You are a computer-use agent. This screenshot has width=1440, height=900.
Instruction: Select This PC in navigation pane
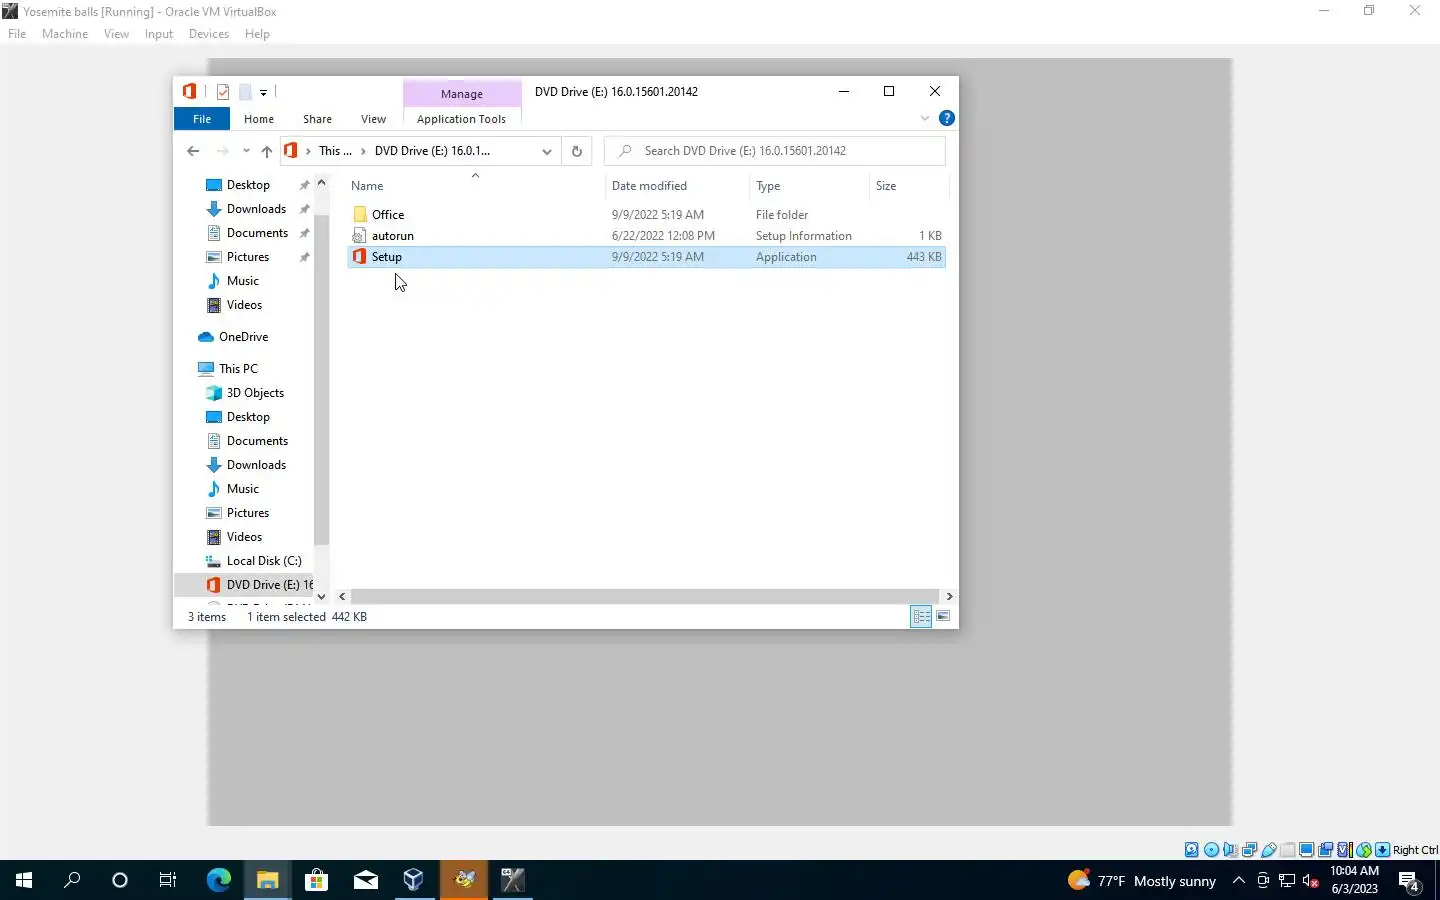238,369
